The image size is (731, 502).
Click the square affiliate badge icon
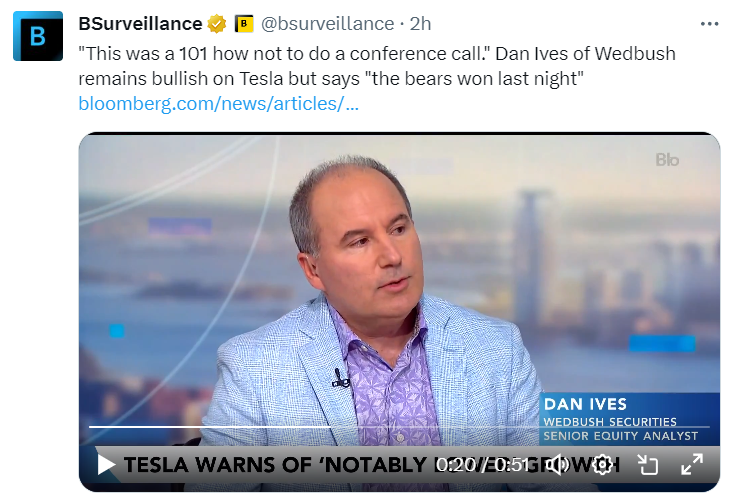(x=244, y=23)
